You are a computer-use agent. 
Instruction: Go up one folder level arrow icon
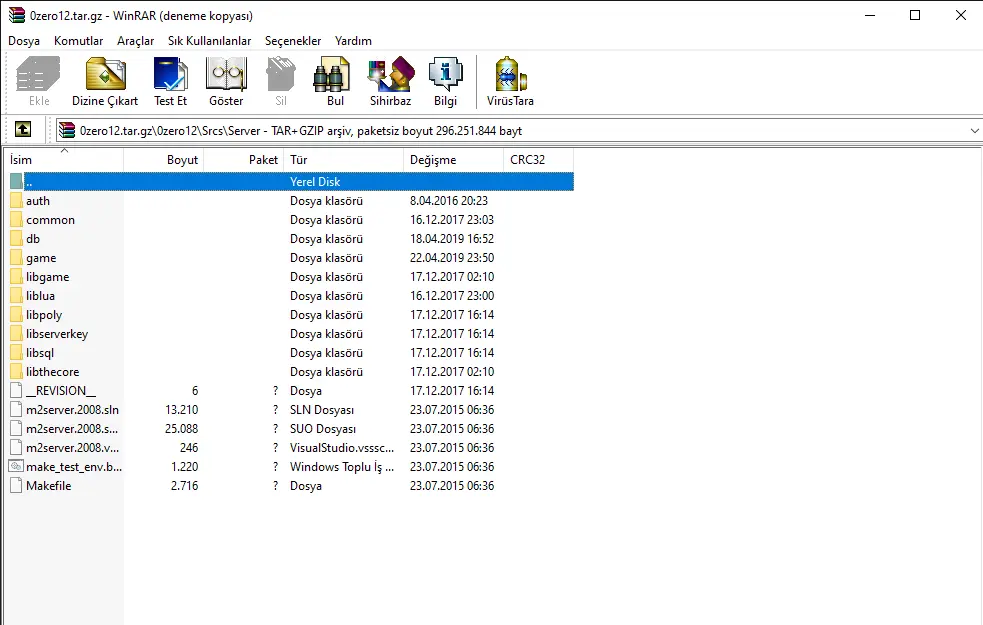coord(23,129)
